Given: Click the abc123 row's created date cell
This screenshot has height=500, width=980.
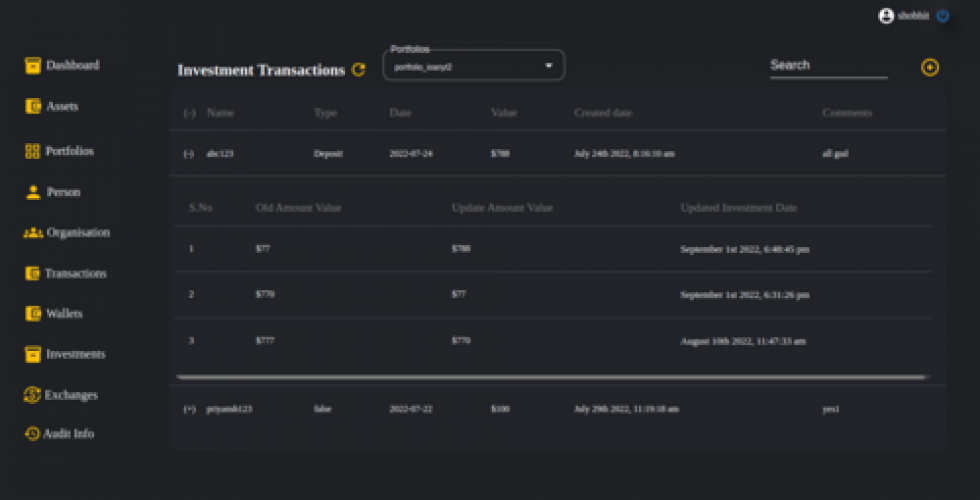Looking at the screenshot, I should tap(624, 154).
